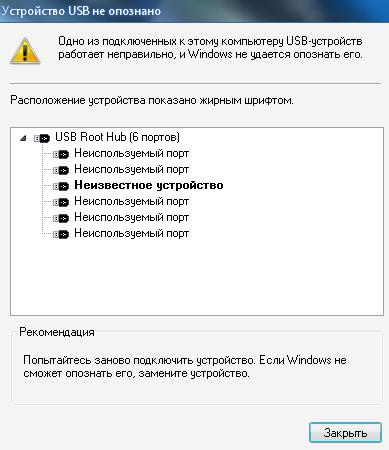This screenshot has width=389, height=450.
Task: Click the last unused port USB icon
Action: tap(61, 234)
